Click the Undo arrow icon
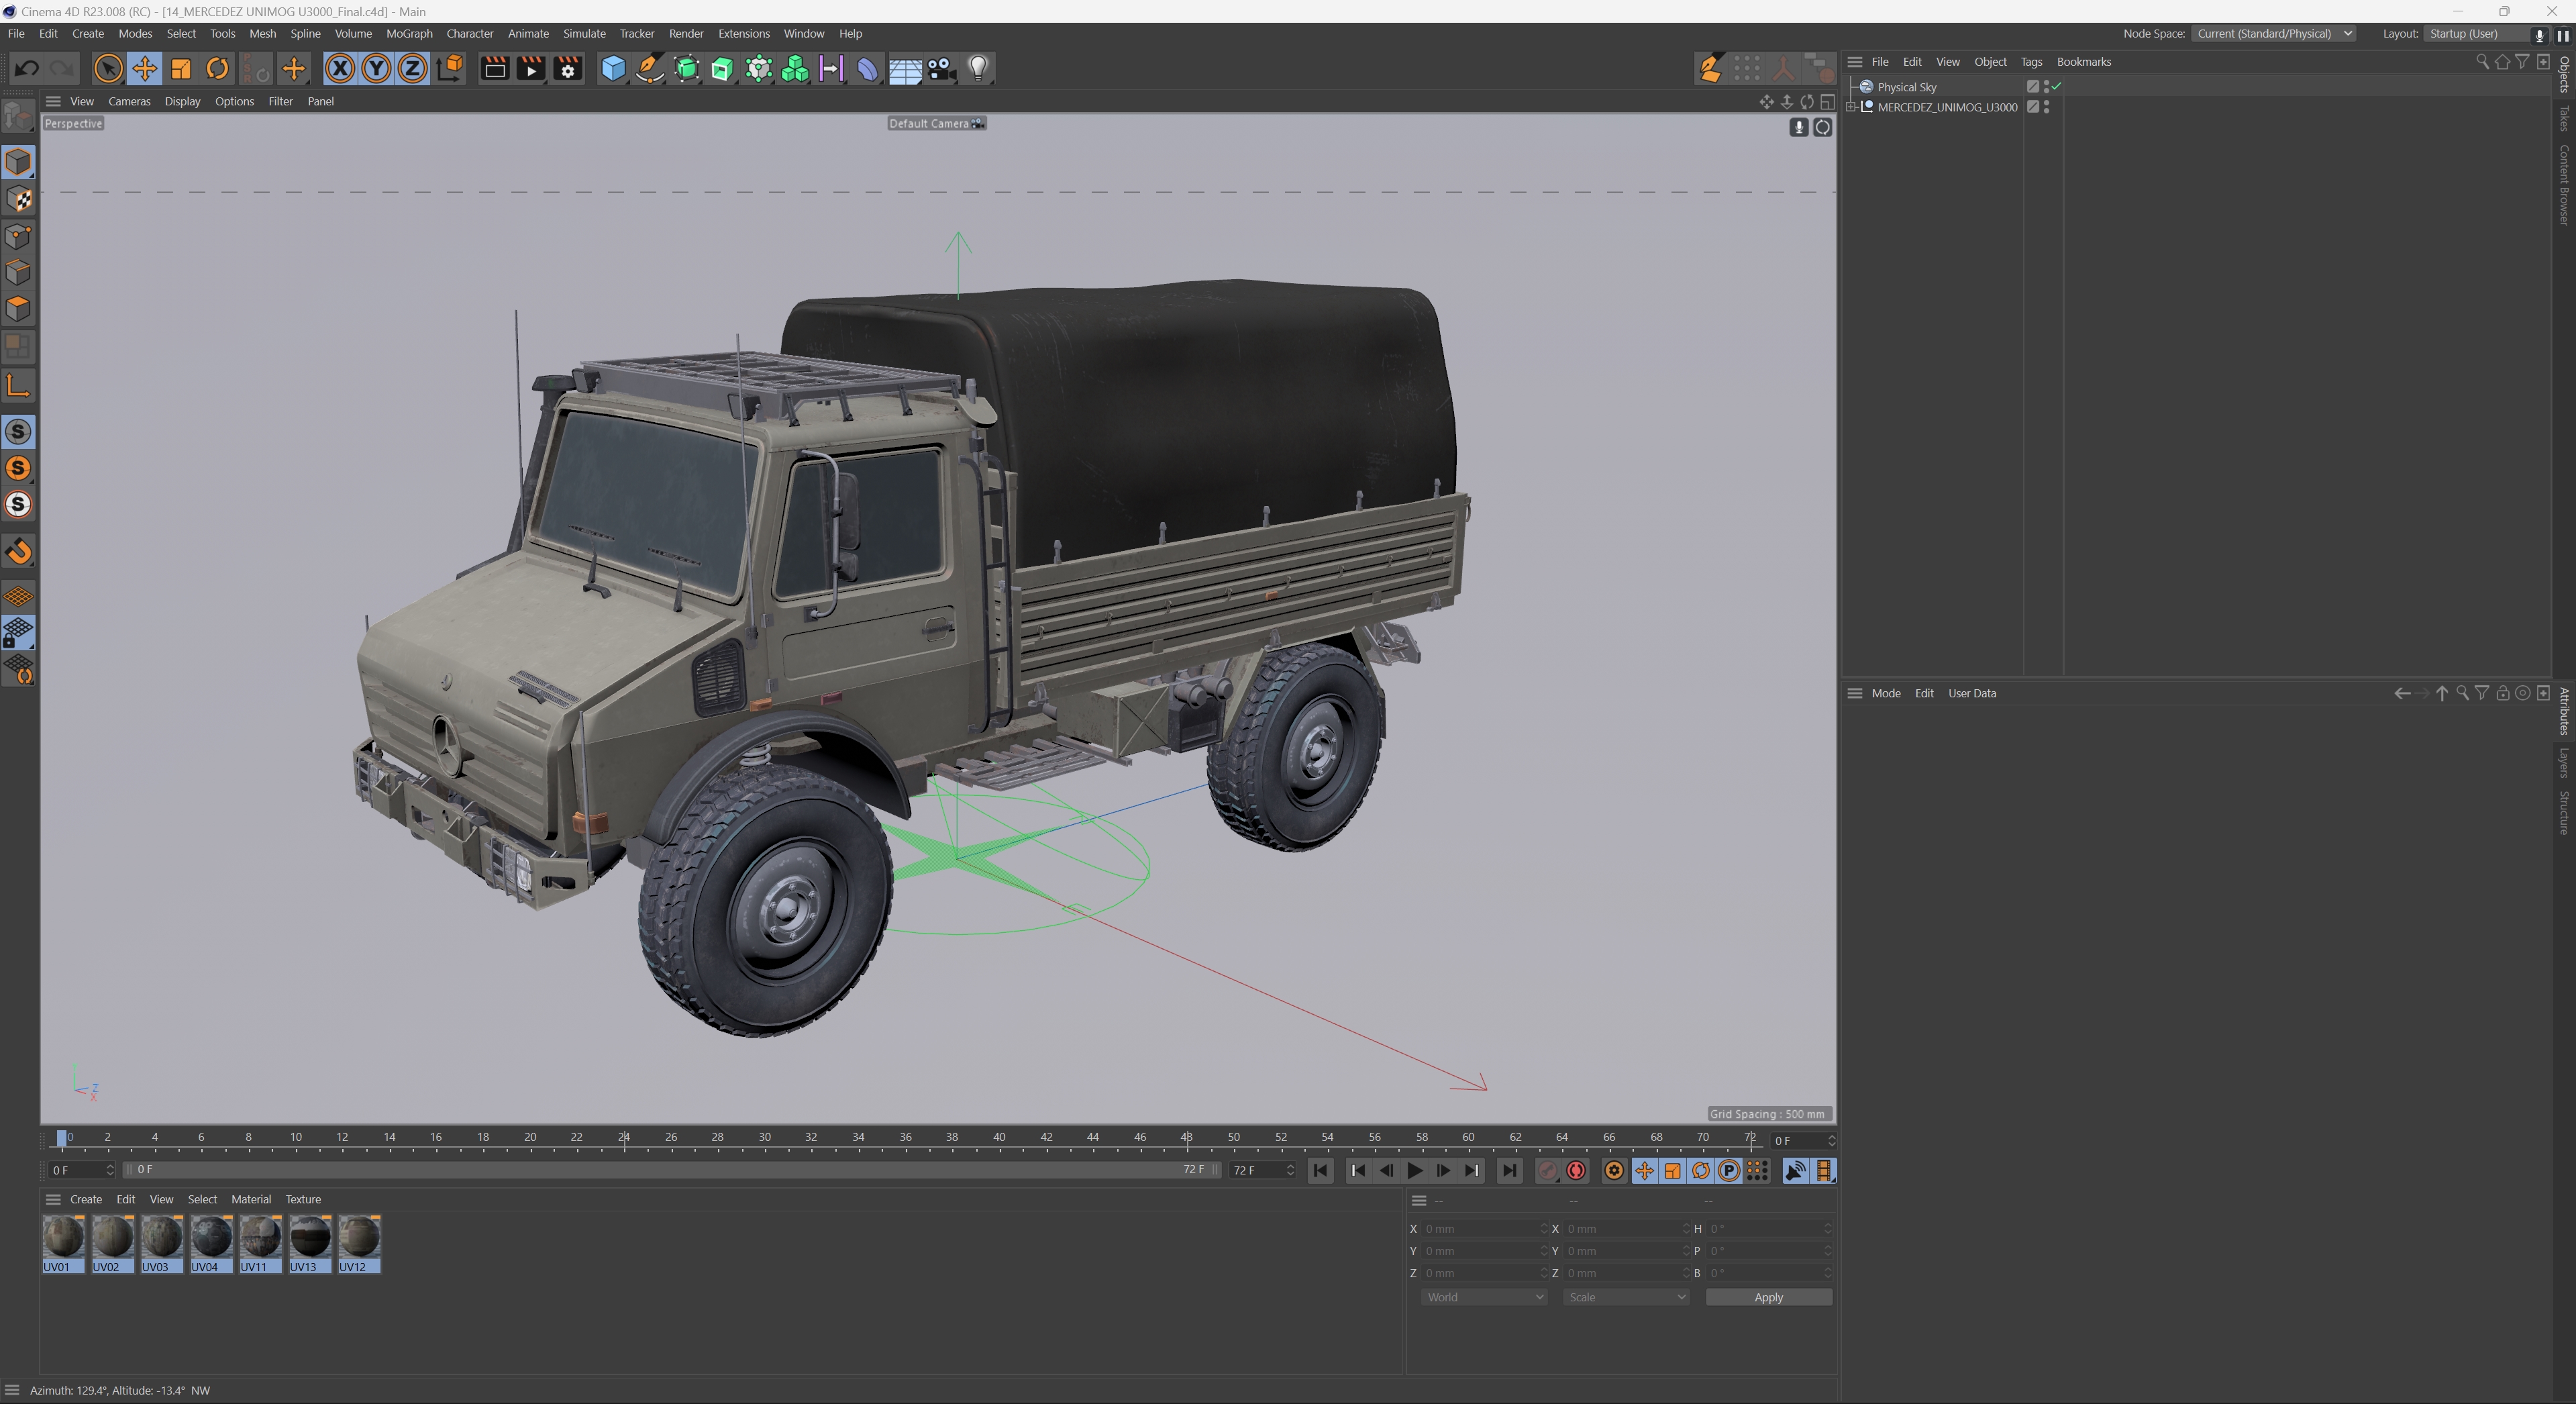This screenshot has height=1404, width=2576. (x=26, y=68)
